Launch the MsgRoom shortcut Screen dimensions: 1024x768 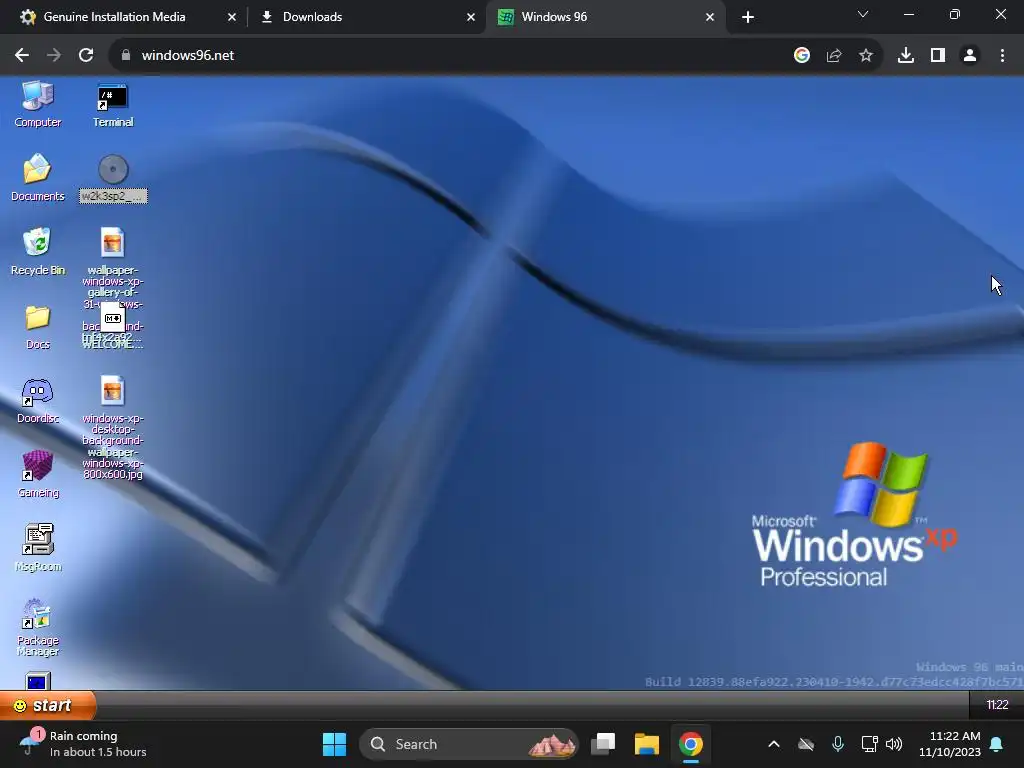click(38, 548)
